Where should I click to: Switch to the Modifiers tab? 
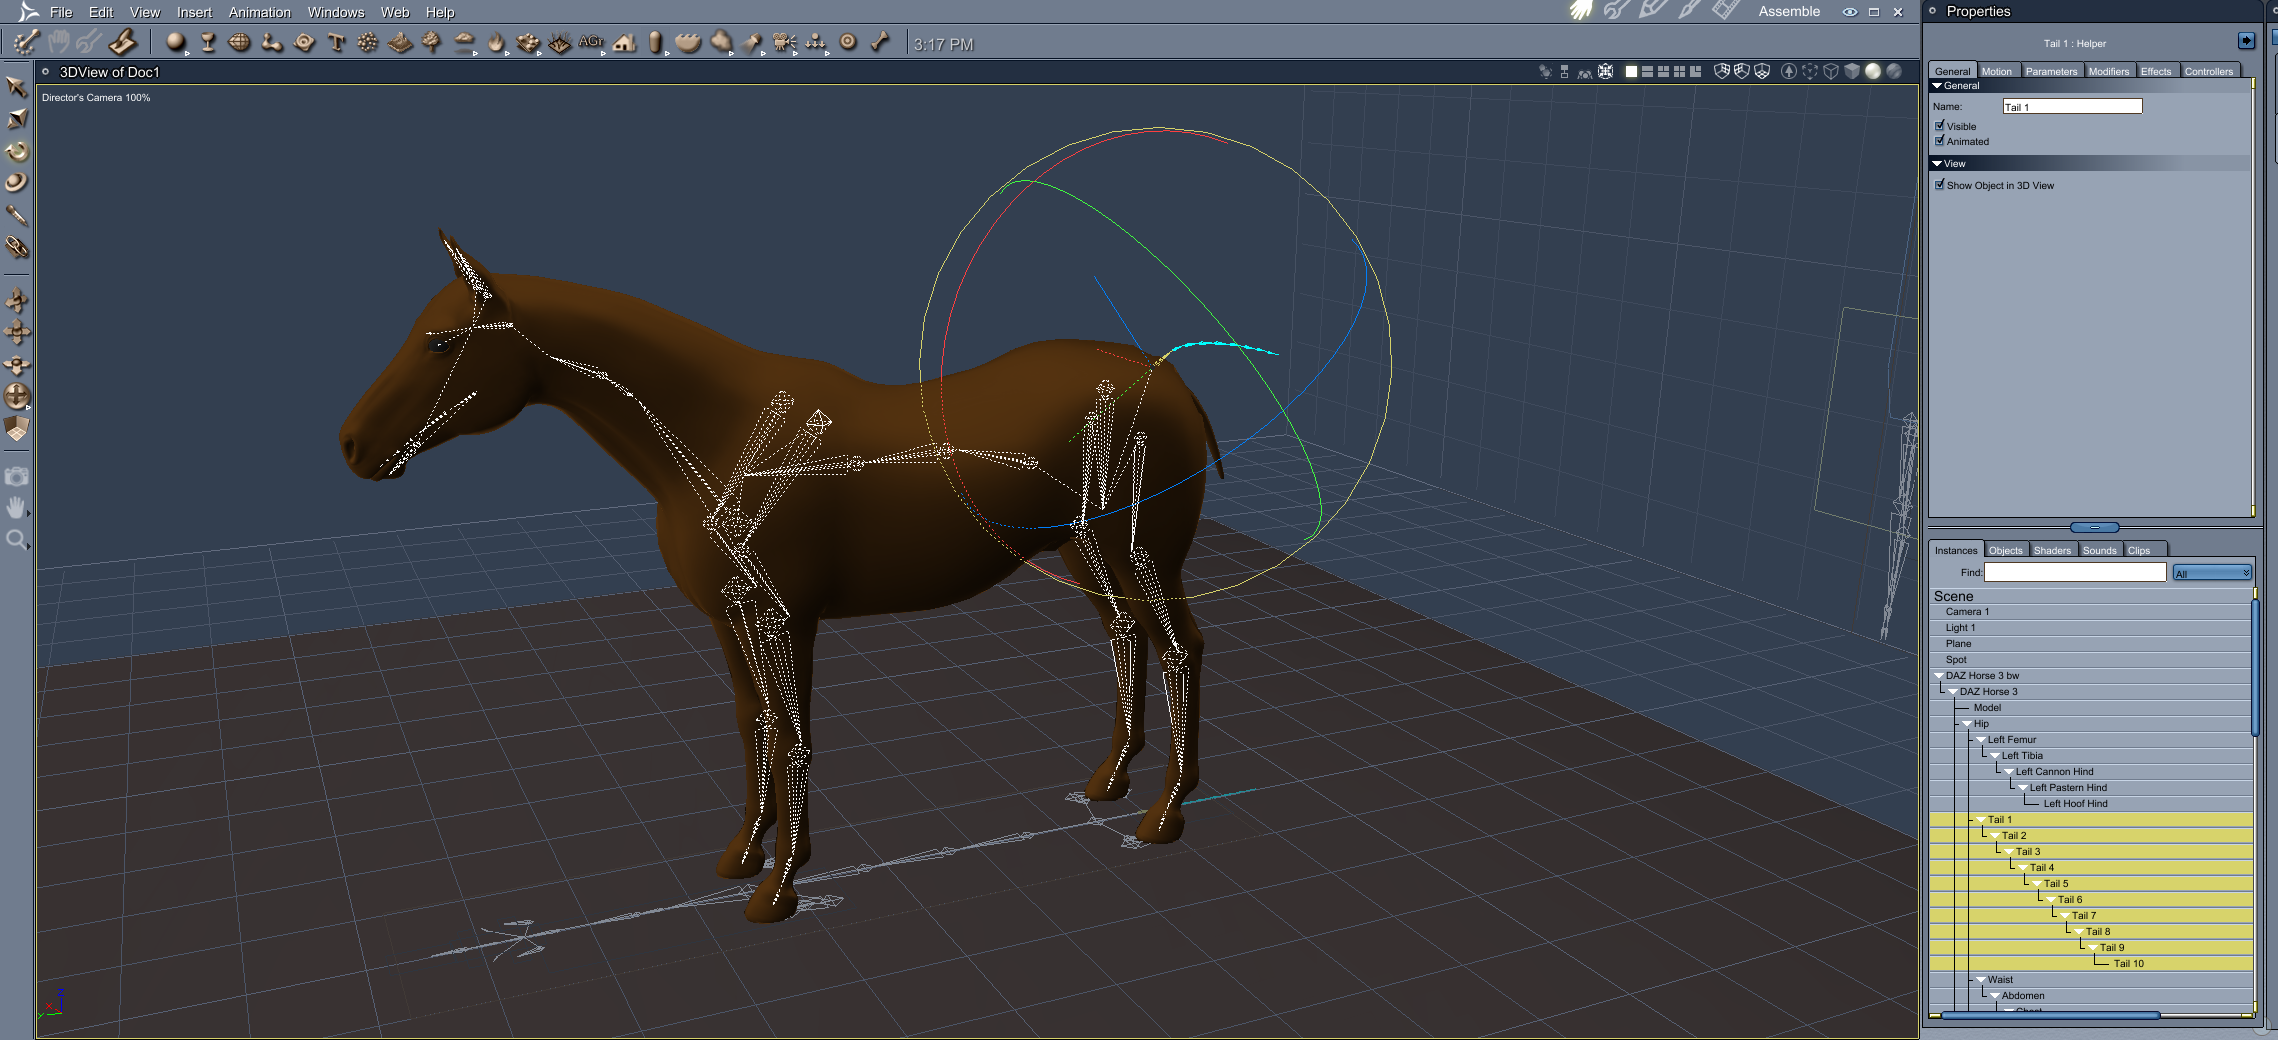(x=2109, y=71)
